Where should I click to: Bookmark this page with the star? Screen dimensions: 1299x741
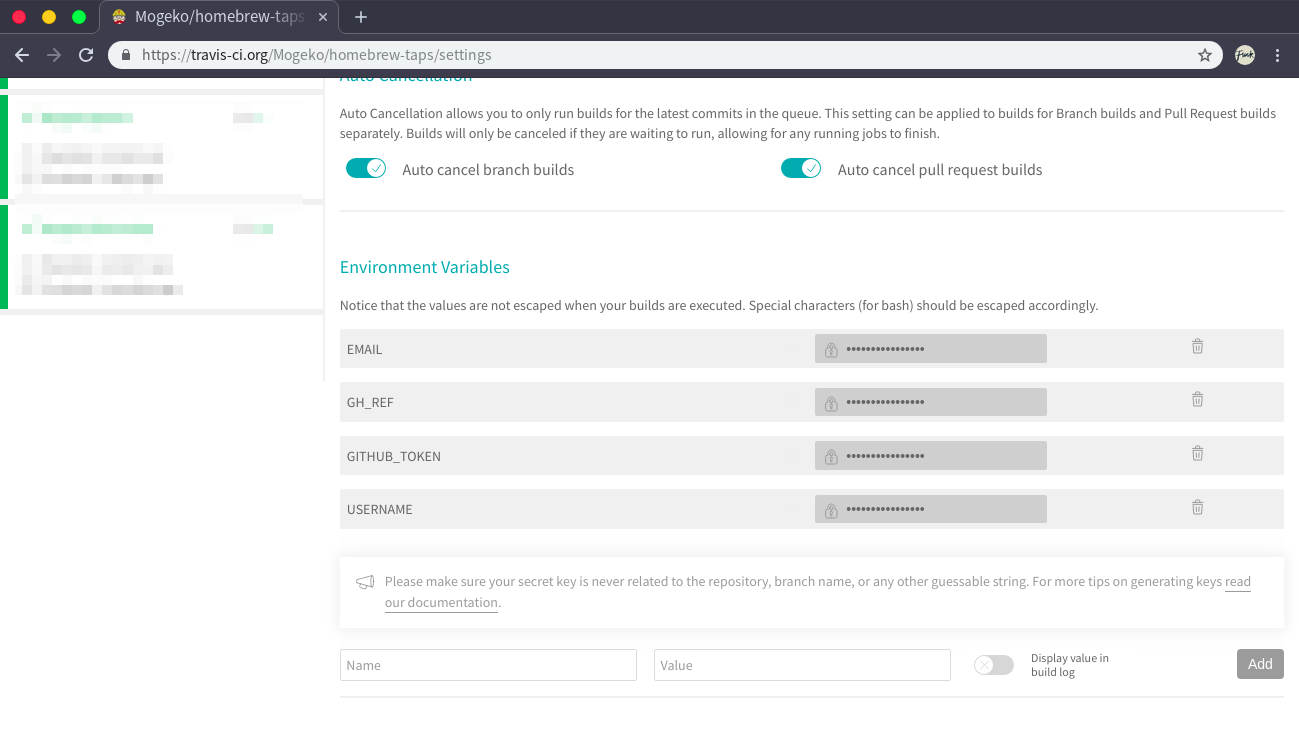1205,55
